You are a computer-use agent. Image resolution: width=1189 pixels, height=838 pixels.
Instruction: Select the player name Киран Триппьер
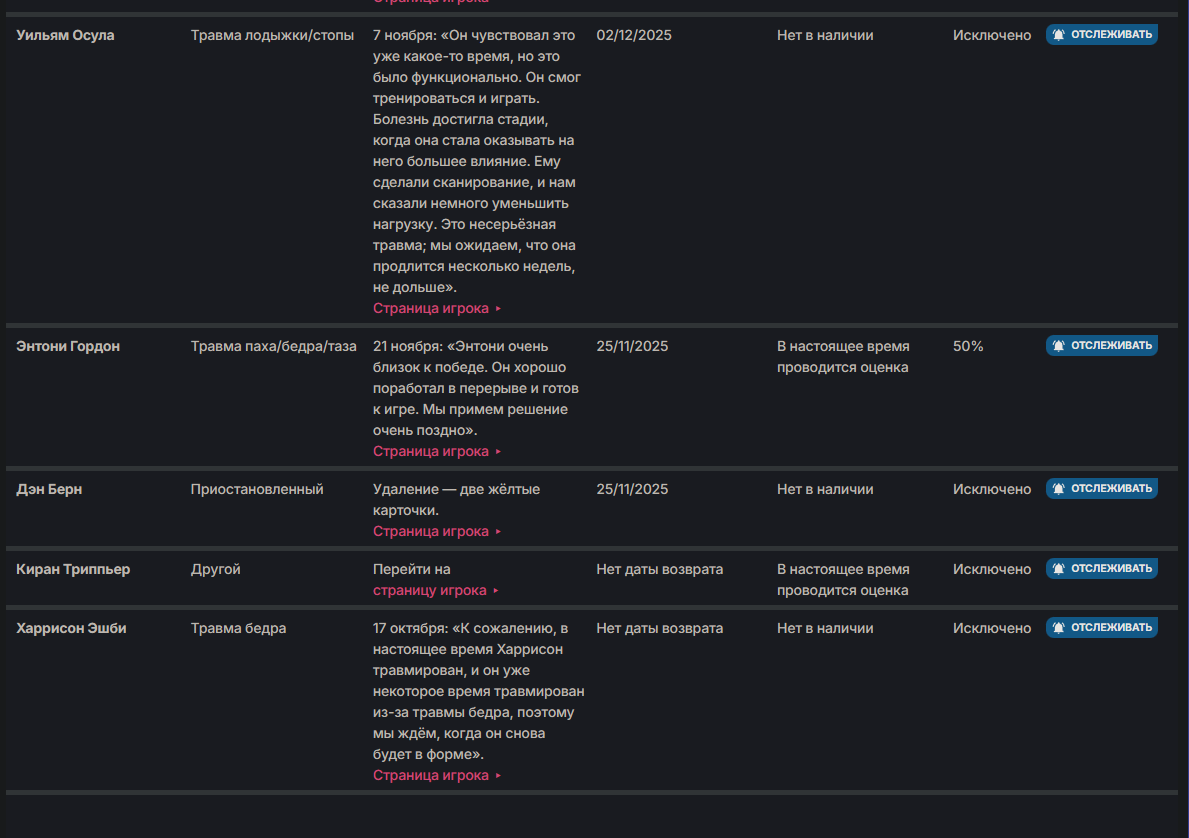point(73,569)
